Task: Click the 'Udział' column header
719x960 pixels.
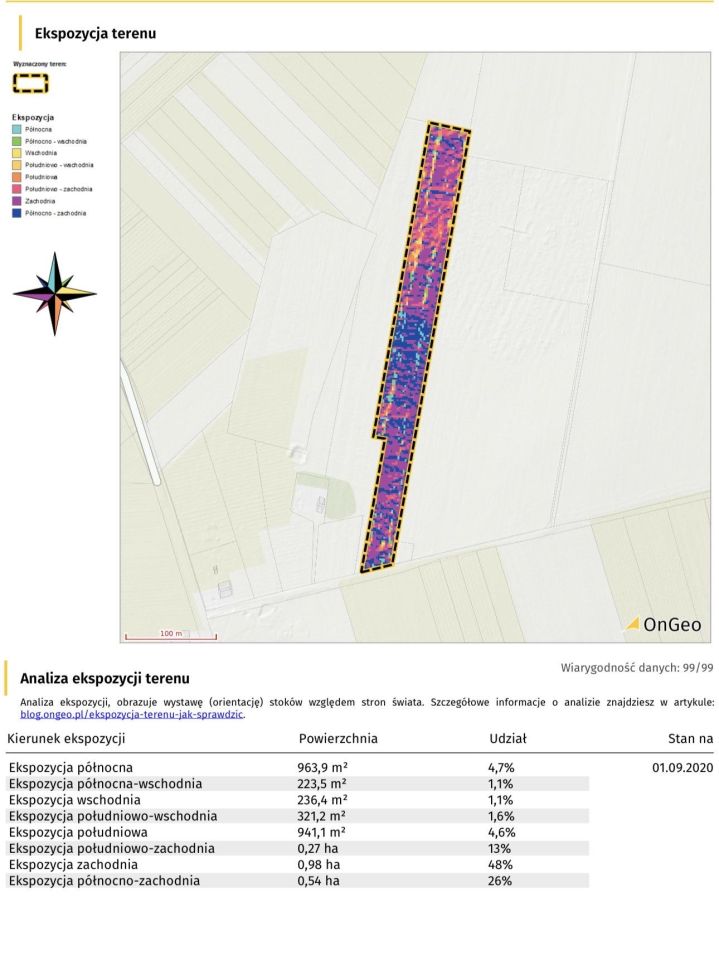Action: pyautogui.click(x=508, y=738)
